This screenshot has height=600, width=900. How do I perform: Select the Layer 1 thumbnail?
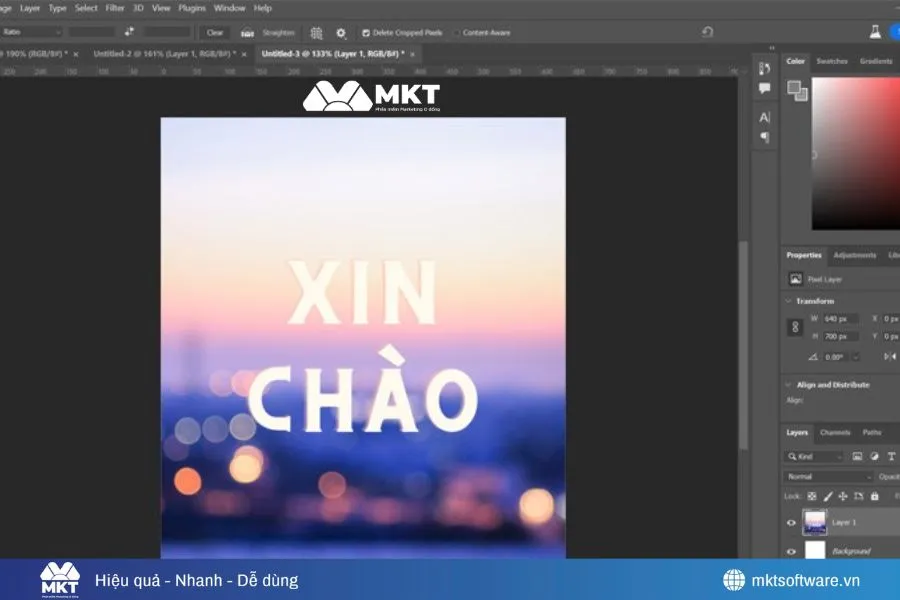click(x=814, y=522)
